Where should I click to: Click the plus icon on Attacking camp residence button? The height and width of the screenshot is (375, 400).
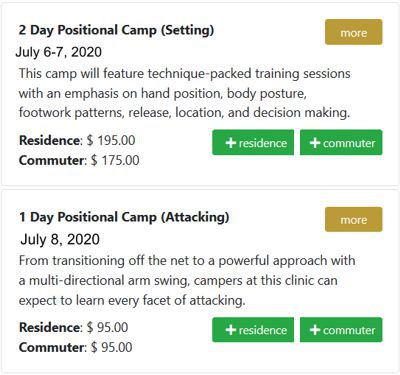point(231,330)
